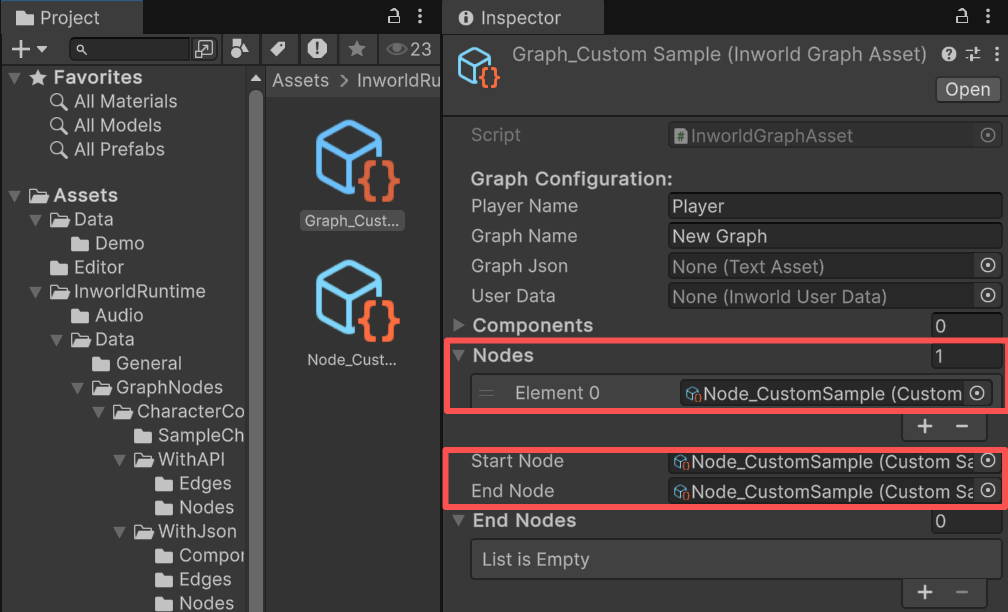Collapse the Nodes section
Image resolution: width=1008 pixels, height=612 pixels.
point(459,355)
